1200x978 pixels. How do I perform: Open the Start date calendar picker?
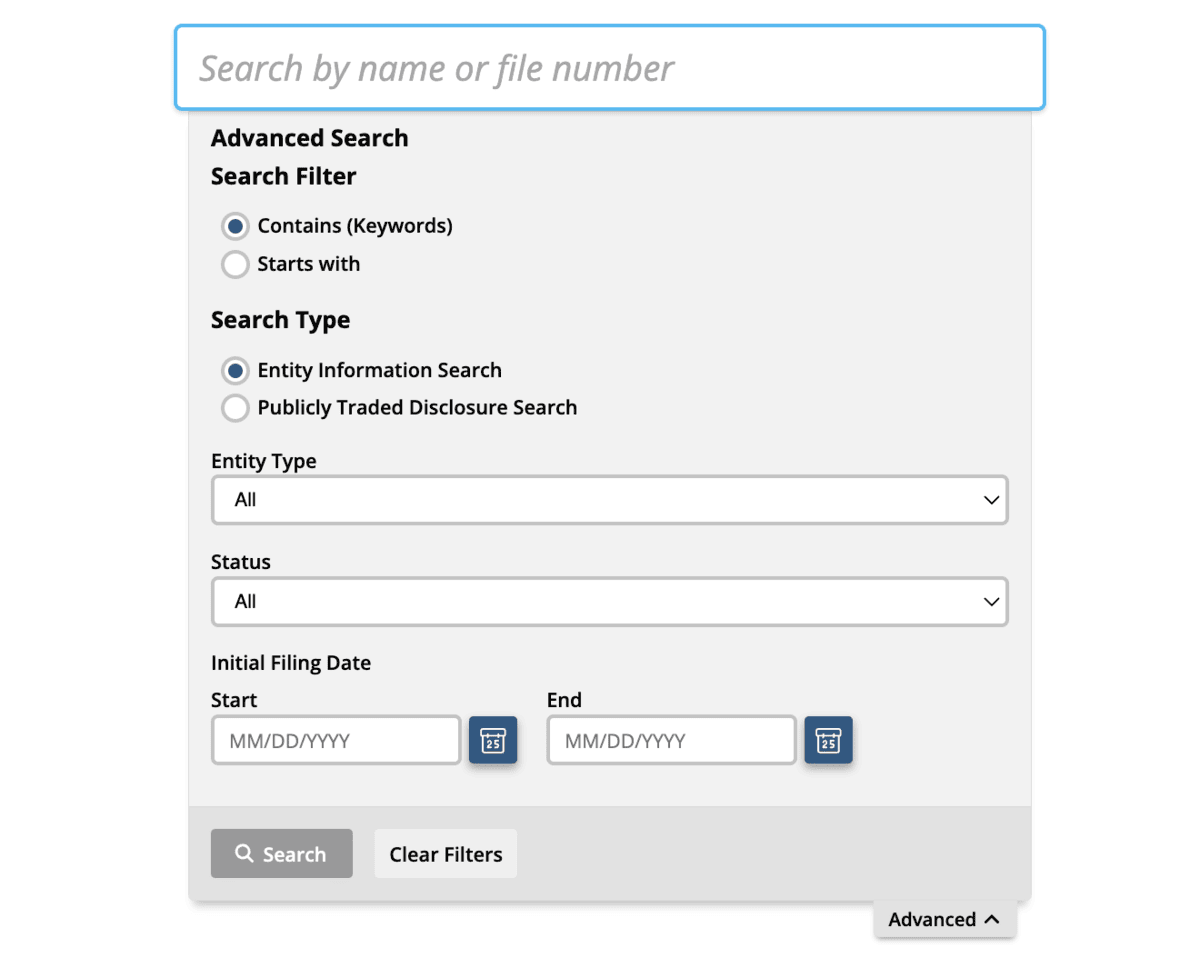[493, 741]
